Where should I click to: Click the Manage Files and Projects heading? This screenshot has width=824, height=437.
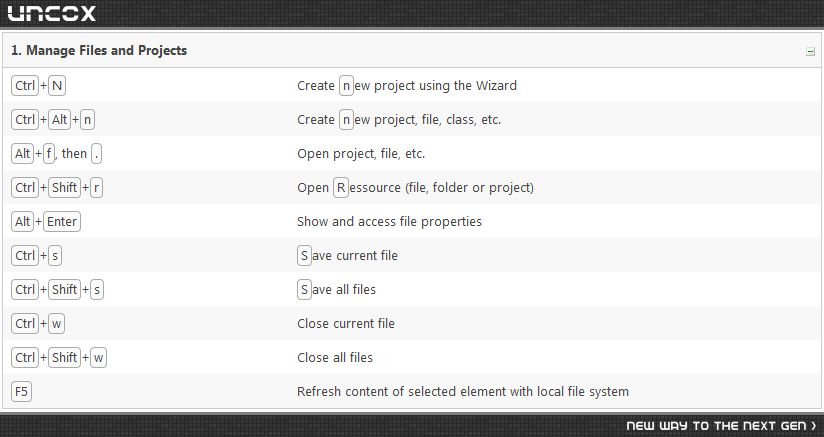tap(99, 50)
